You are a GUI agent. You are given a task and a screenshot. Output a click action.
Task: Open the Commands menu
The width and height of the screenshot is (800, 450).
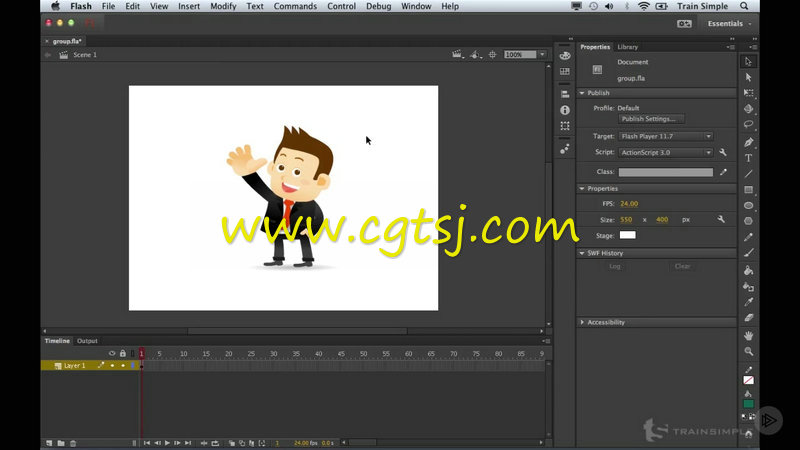click(x=295, y=6)
